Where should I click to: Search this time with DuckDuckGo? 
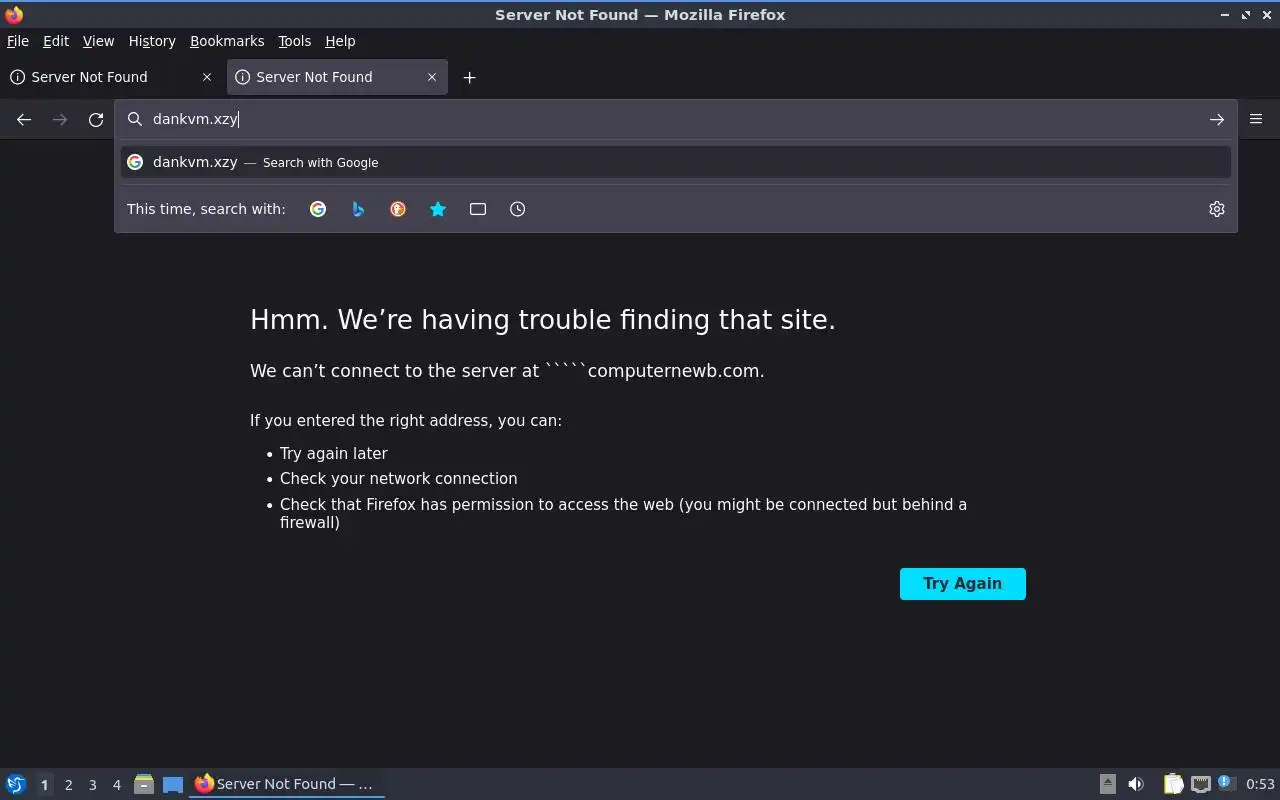(398, 209)
